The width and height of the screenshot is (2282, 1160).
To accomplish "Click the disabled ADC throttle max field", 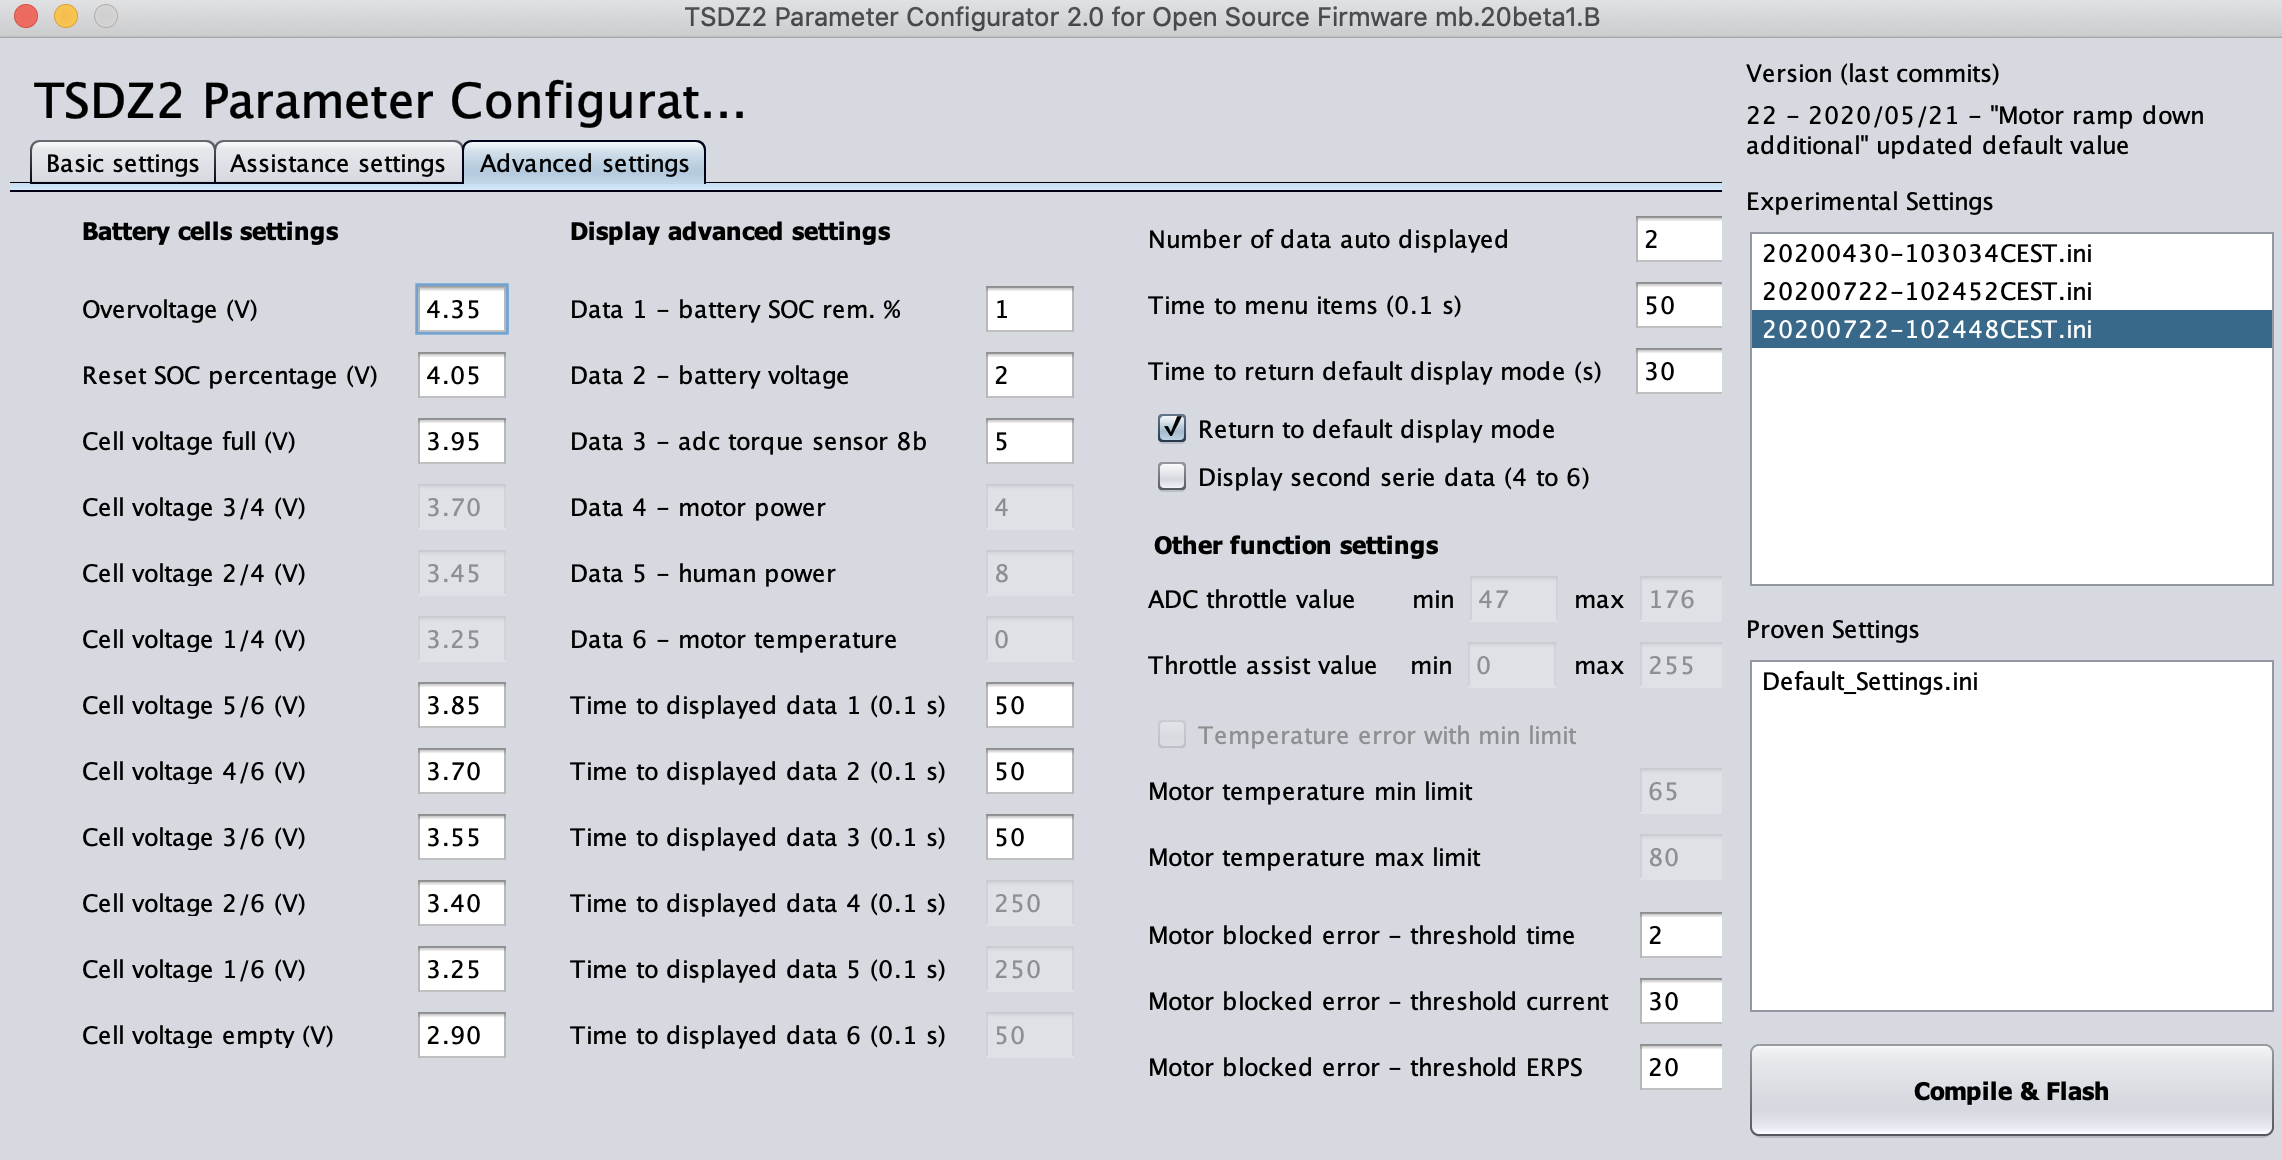I will (1681, 599).
